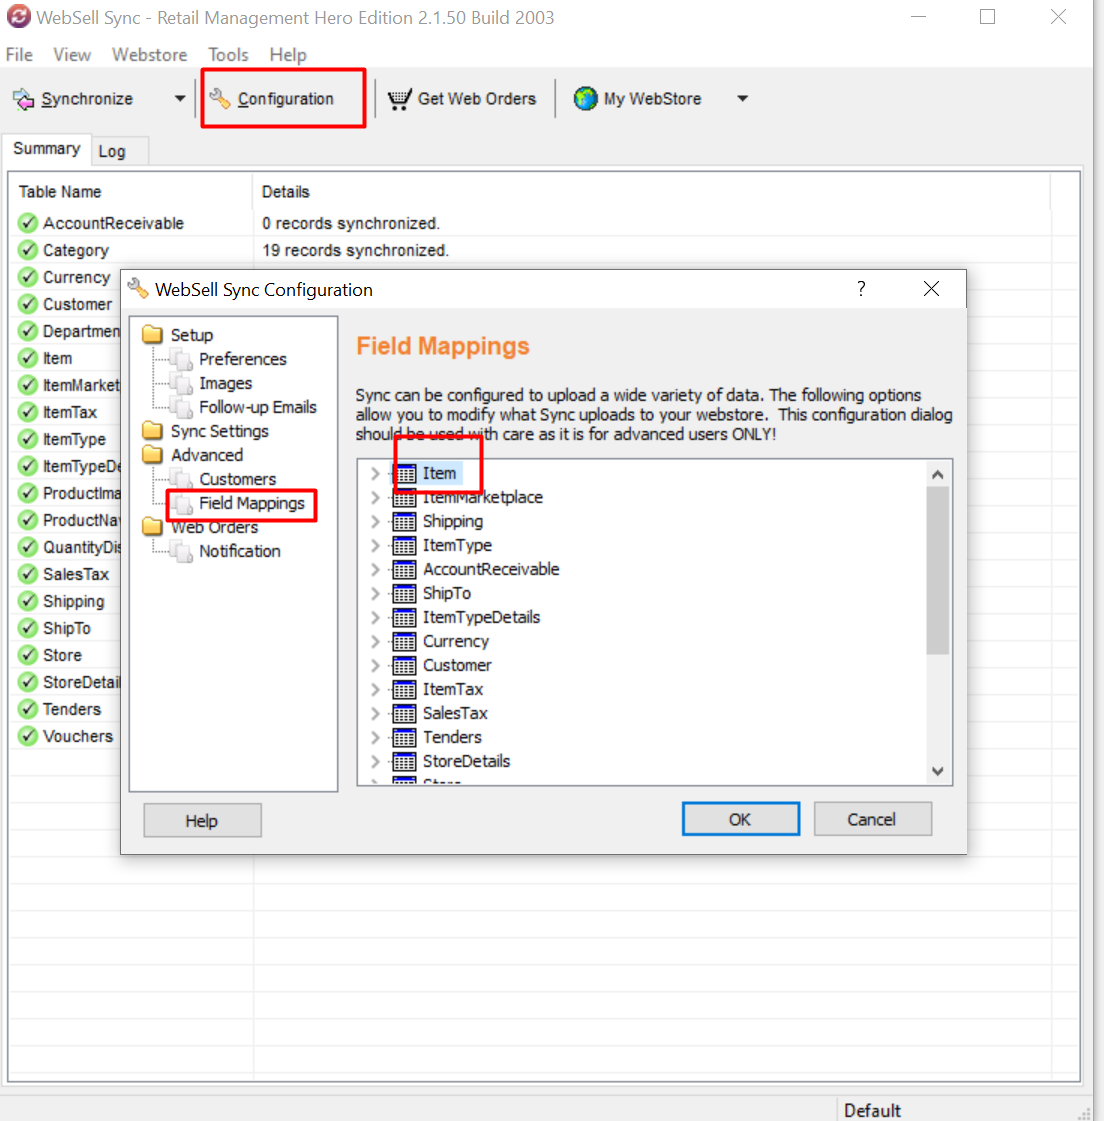Select the ItemTax table row
This screenshot has width=1104, height=1121.
pos(453,690)
